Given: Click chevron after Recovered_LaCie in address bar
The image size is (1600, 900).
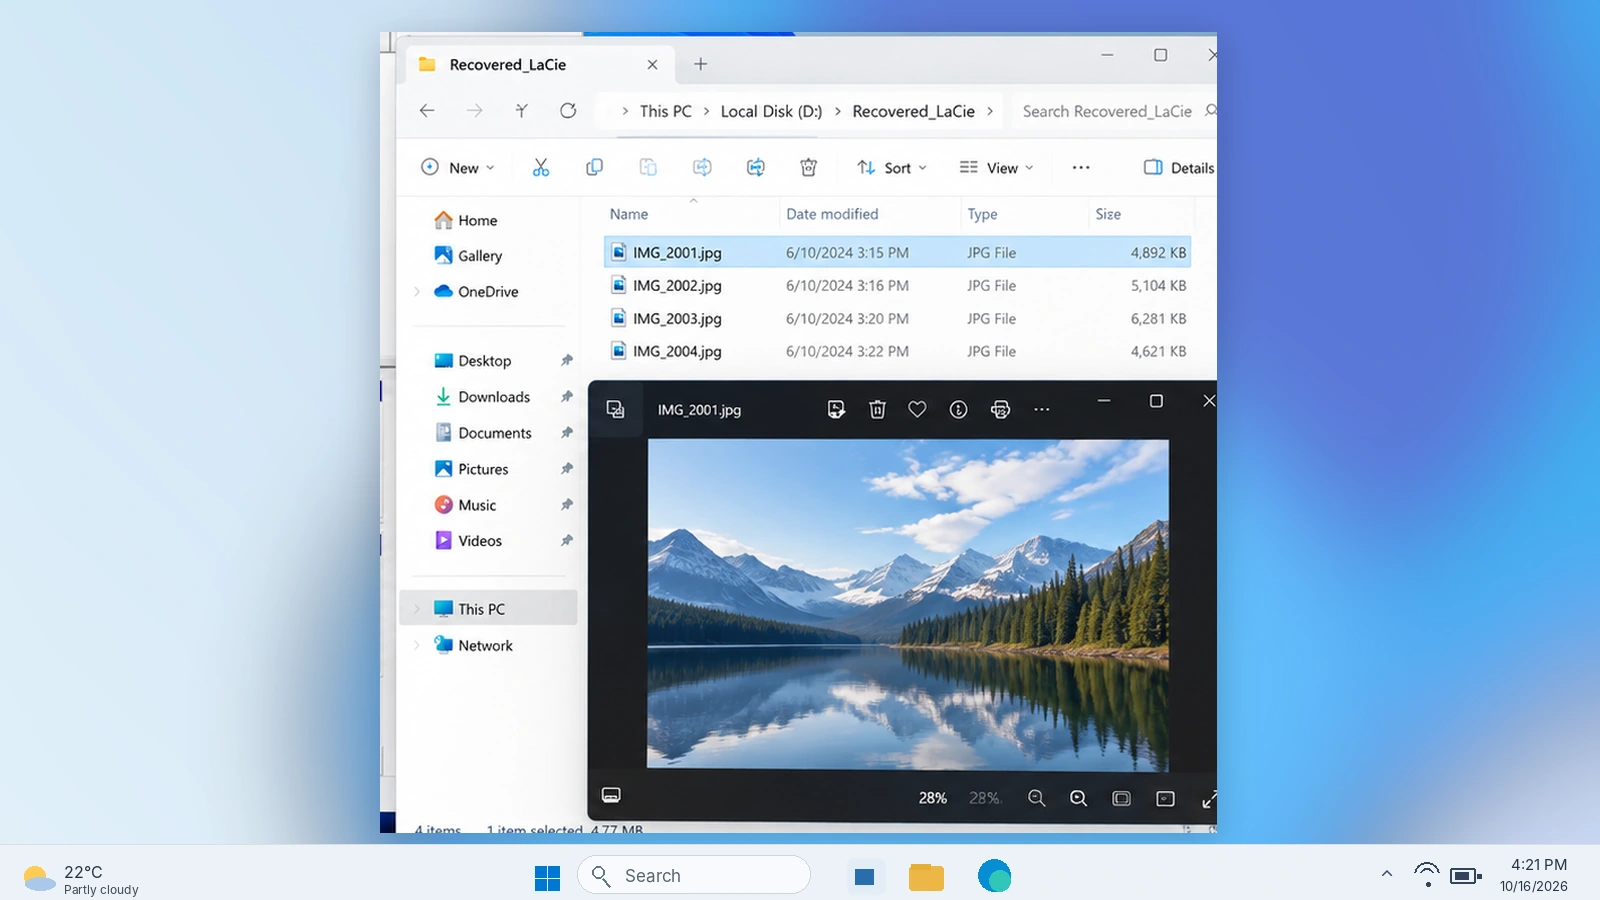Looking at the screenshot, I should [990, 111].
